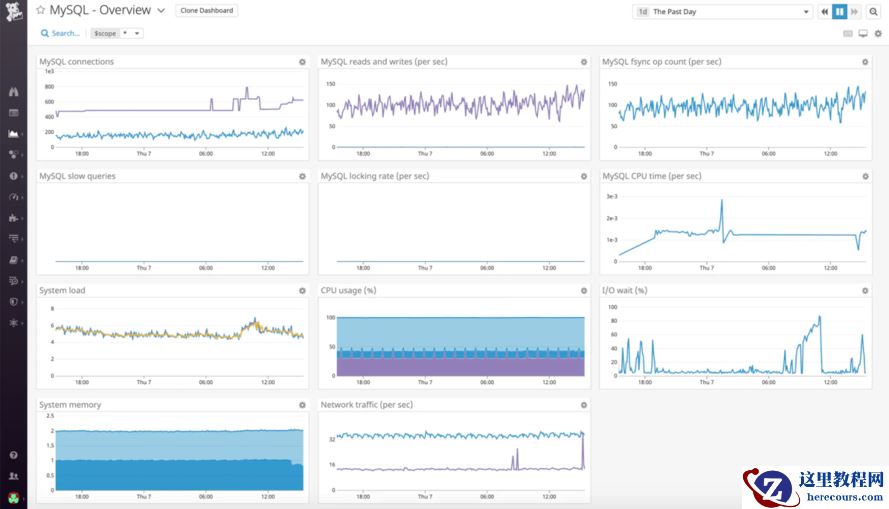889x509 pixels.
Task: Switch to TV mode with the monitor icon
Action: click(863, 33)
